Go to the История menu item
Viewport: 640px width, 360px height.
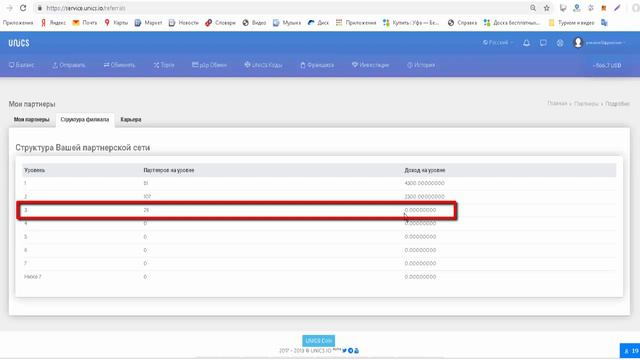(421, 65)
